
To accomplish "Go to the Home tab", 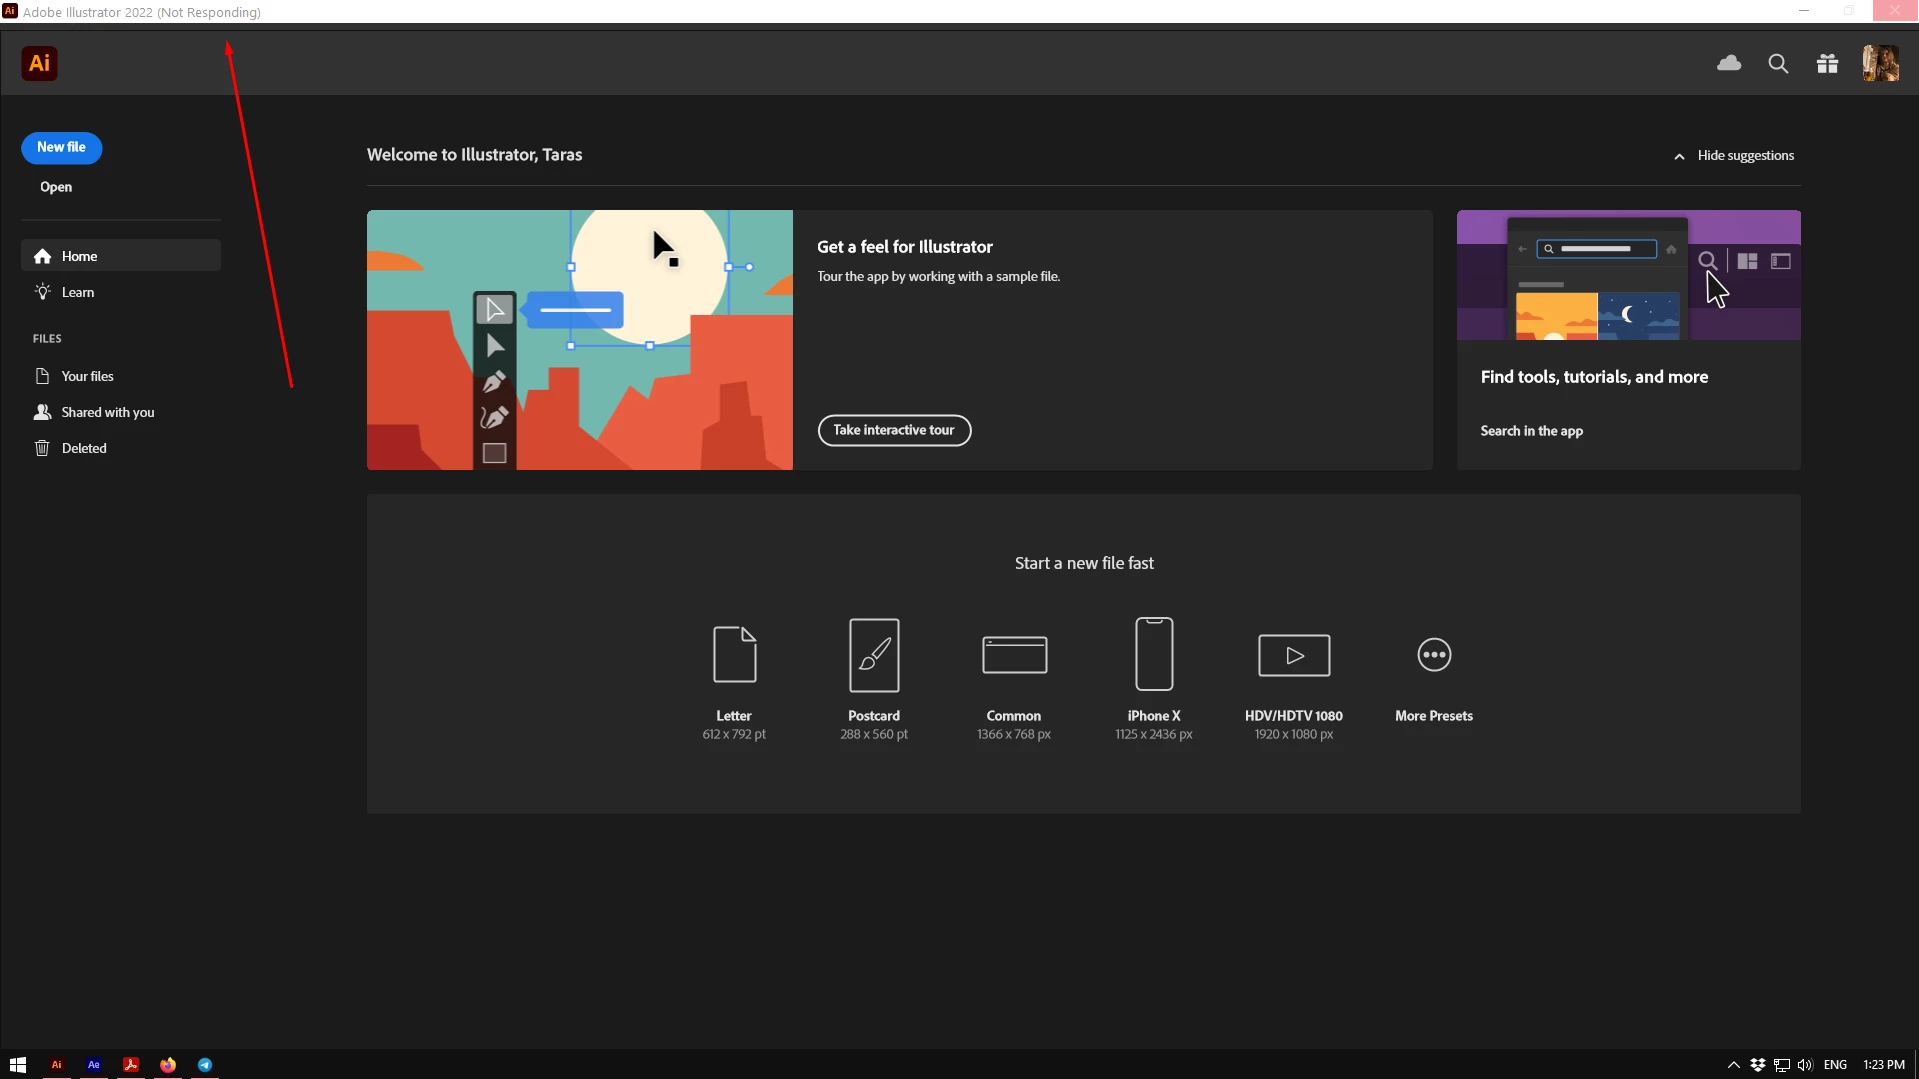I will pos(121,256).
